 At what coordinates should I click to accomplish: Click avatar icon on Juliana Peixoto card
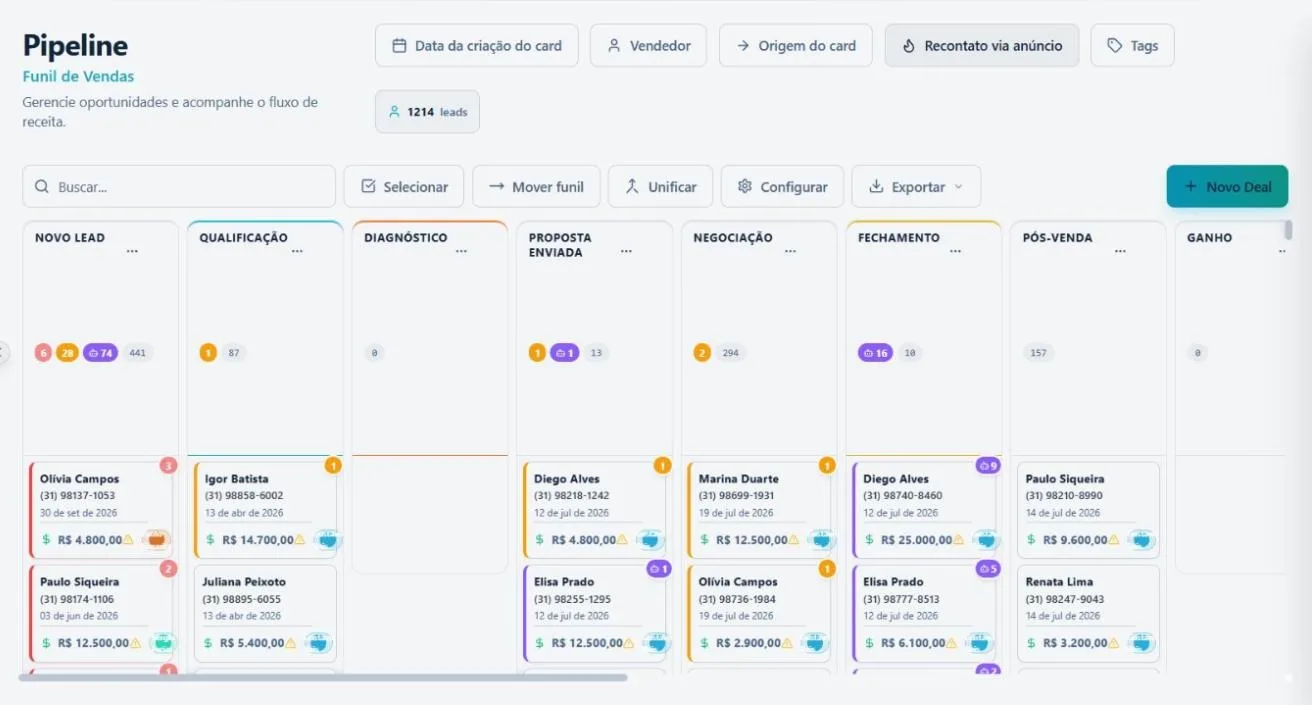pyautogui.click(x=319, y=643)
